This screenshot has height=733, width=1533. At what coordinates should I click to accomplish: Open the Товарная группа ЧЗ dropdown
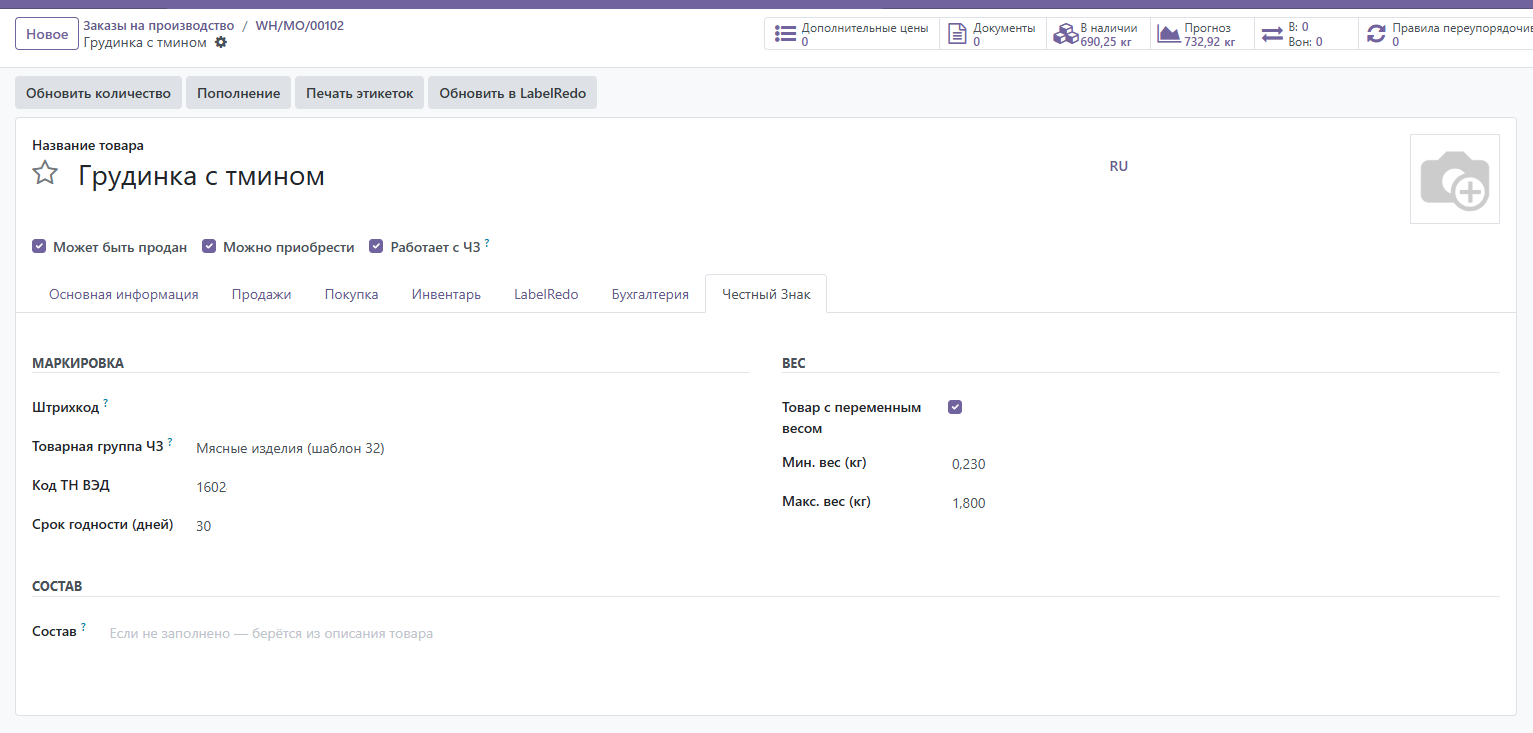472,448
